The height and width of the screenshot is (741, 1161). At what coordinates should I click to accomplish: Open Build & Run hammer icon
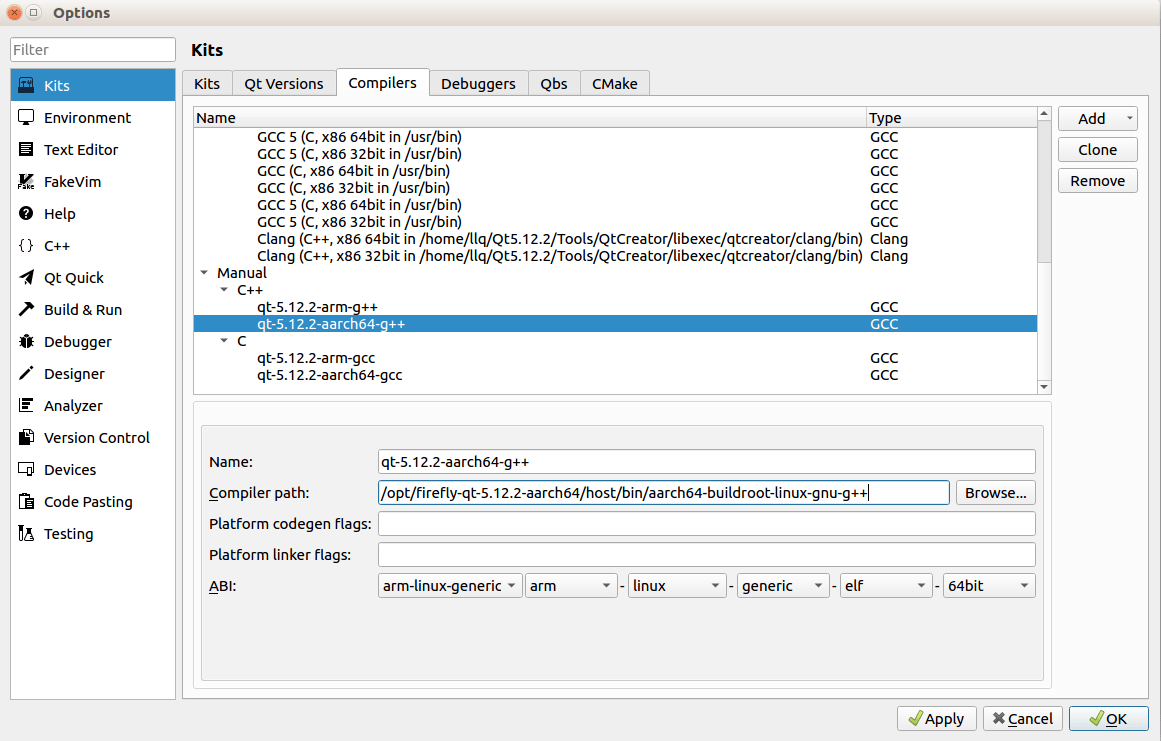[26, 309]
